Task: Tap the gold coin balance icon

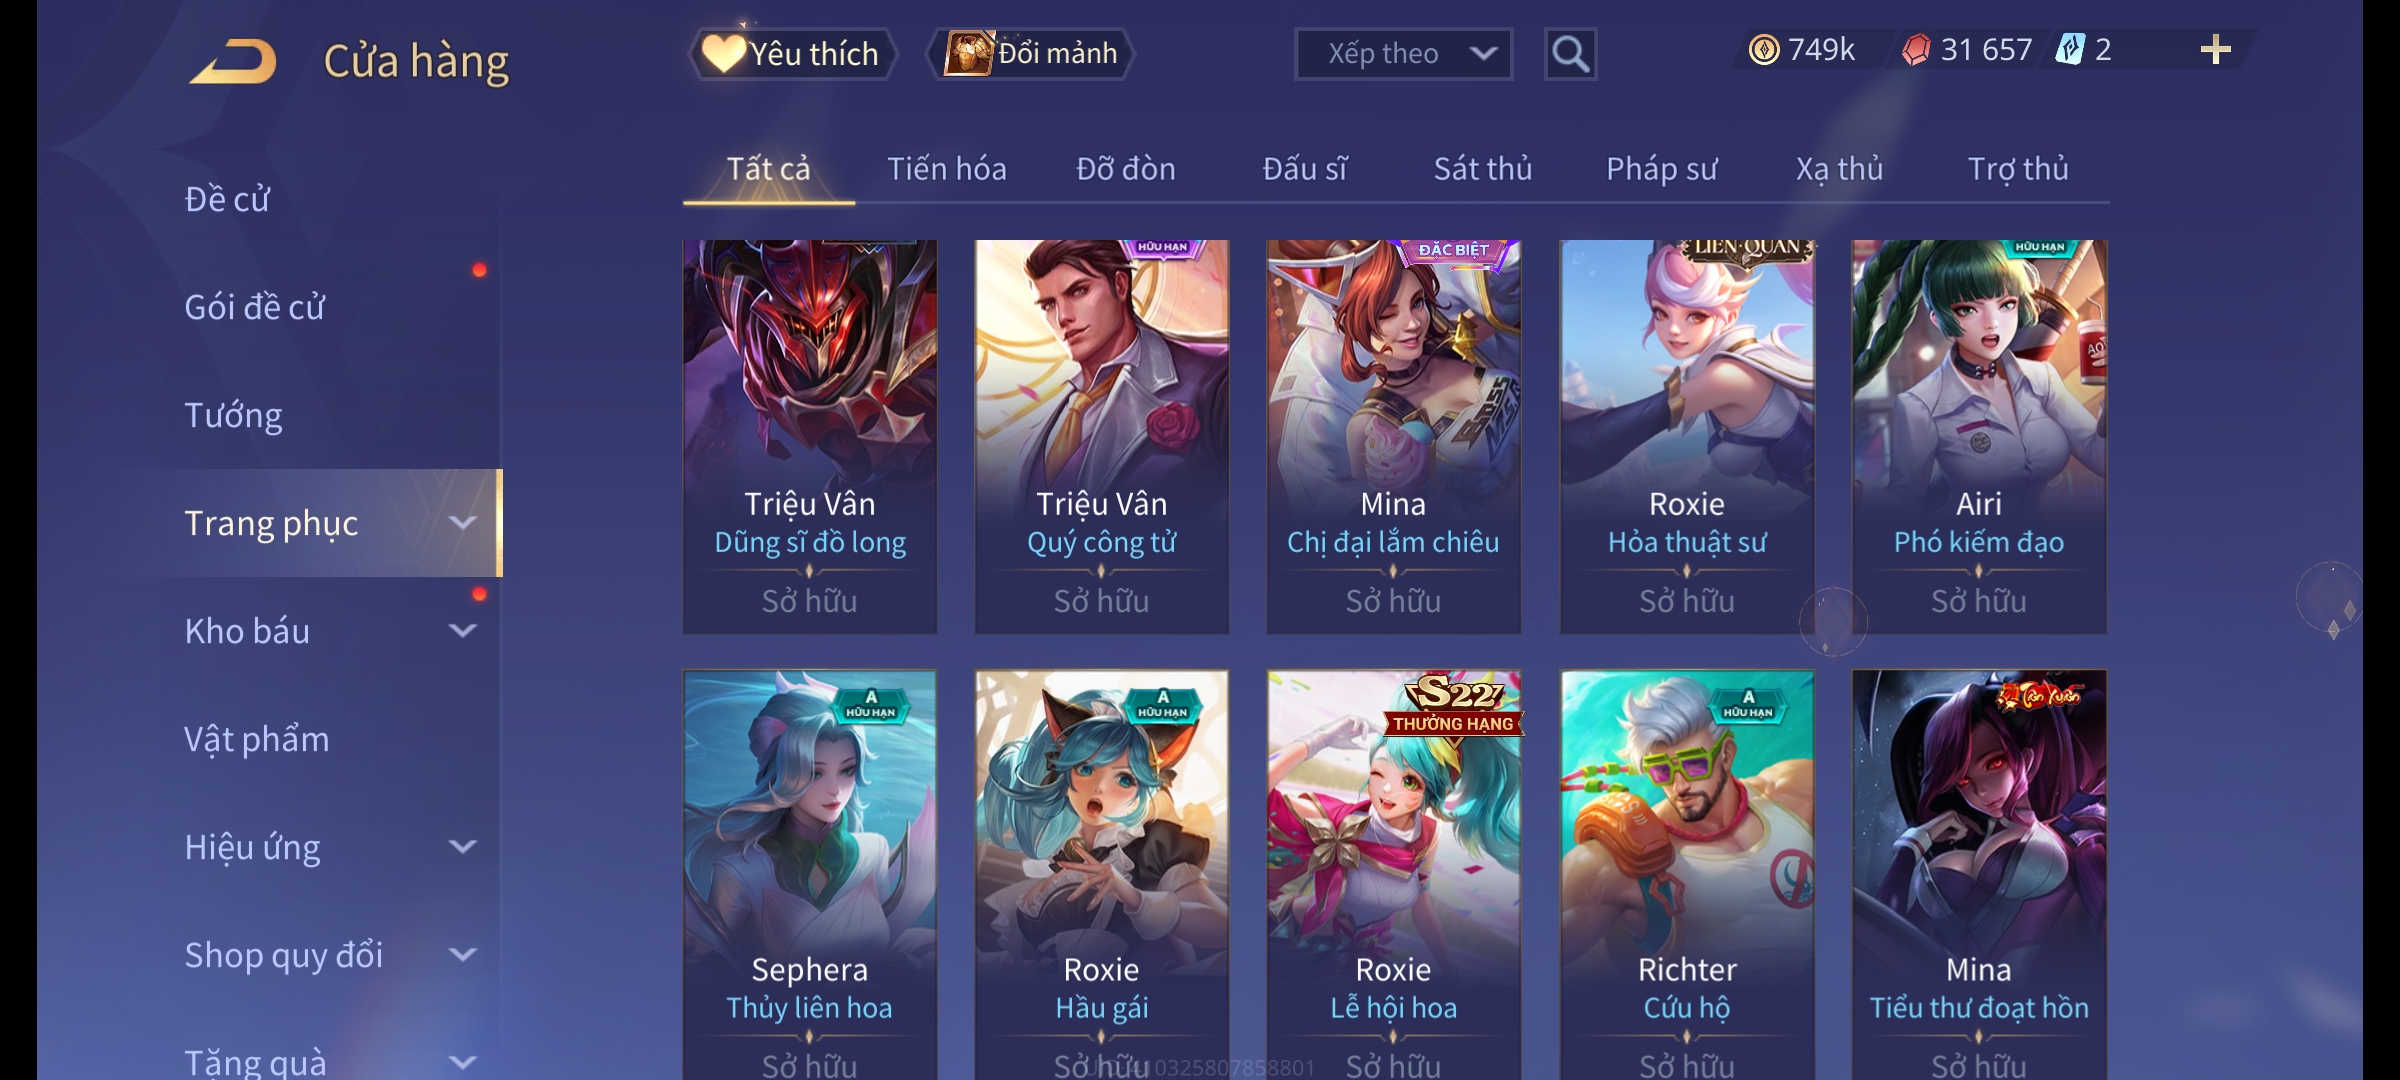Action: click(1763, 50)
